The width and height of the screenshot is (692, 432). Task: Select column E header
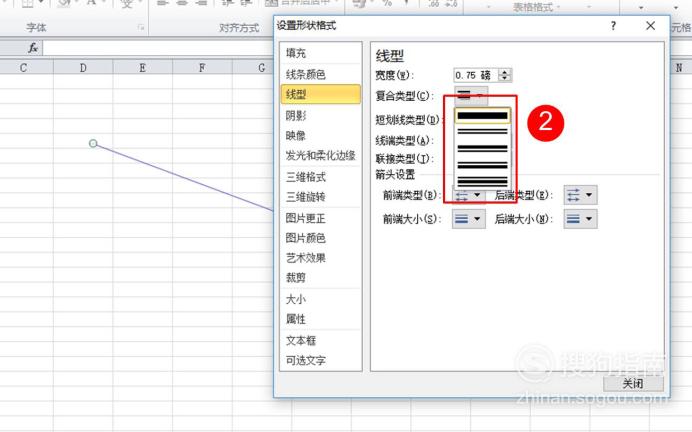143,68
